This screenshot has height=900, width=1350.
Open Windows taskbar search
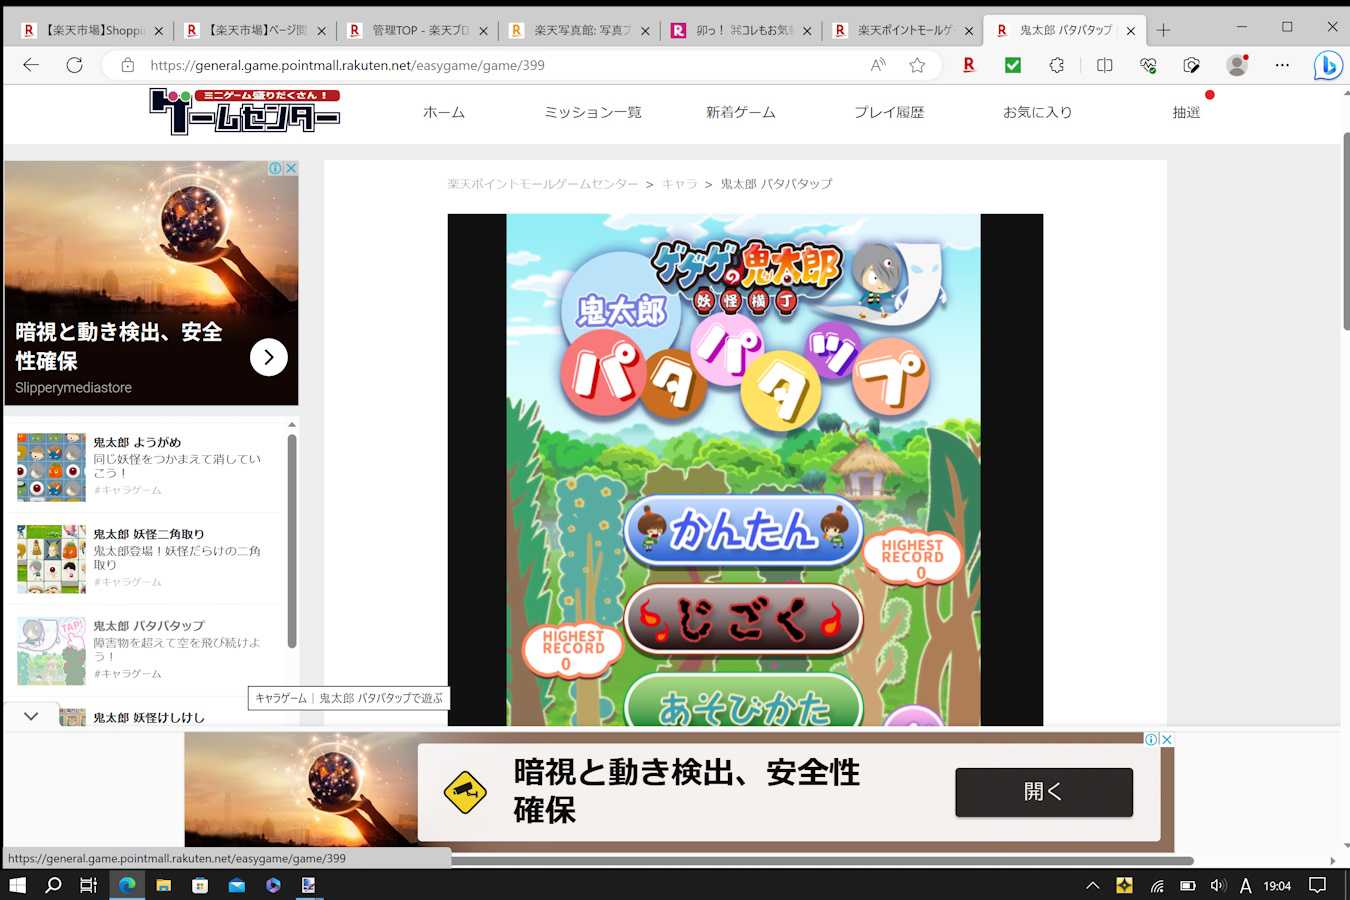[53, 885]
